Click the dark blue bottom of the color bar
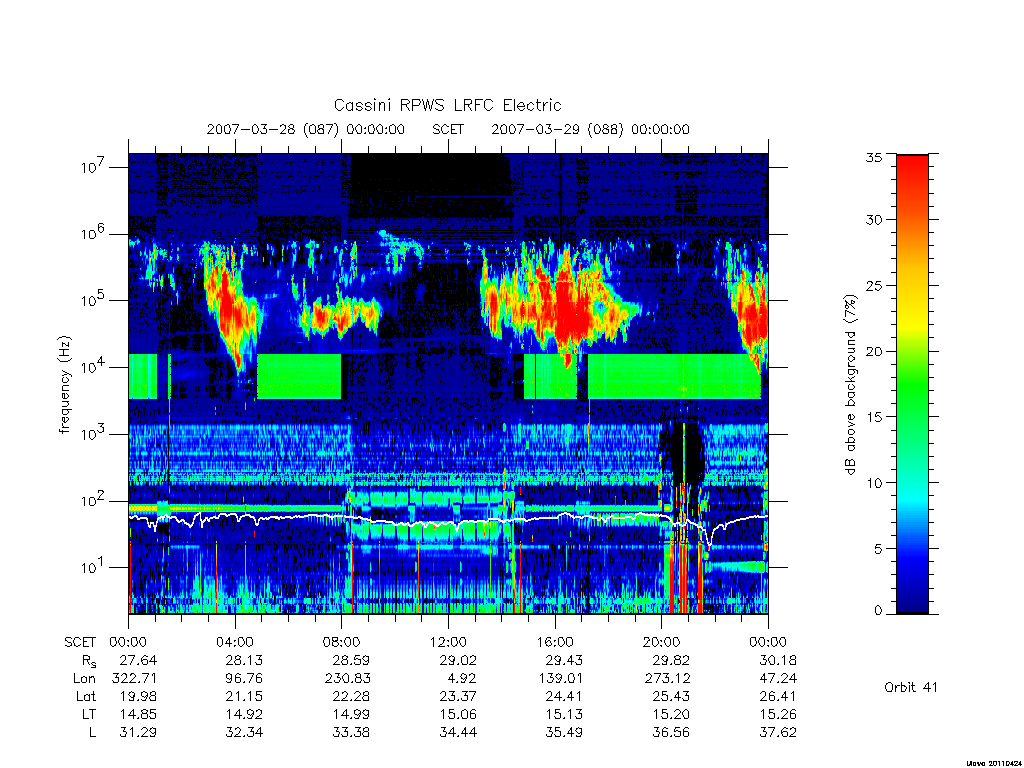Image resolution: width=1024 pixels, height=768 pixels. (x=912, y=601)
